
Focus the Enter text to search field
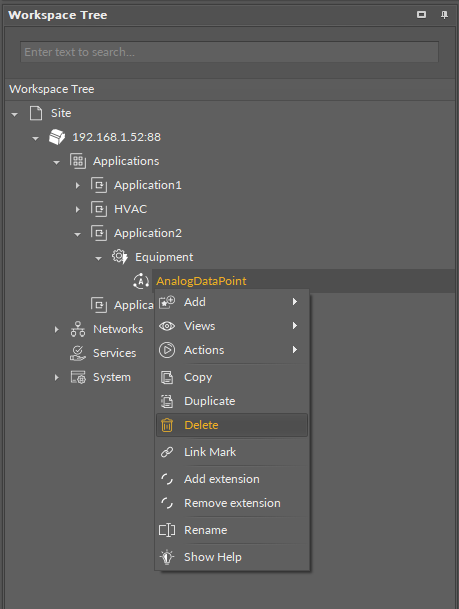pos(230,52)
